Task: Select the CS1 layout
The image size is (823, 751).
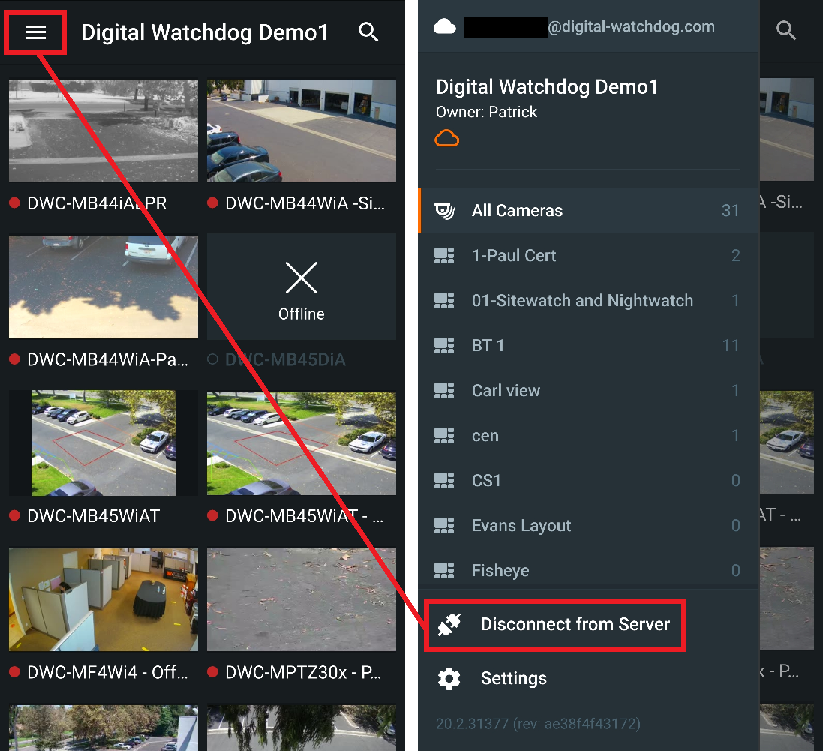Action: [486, 481]
